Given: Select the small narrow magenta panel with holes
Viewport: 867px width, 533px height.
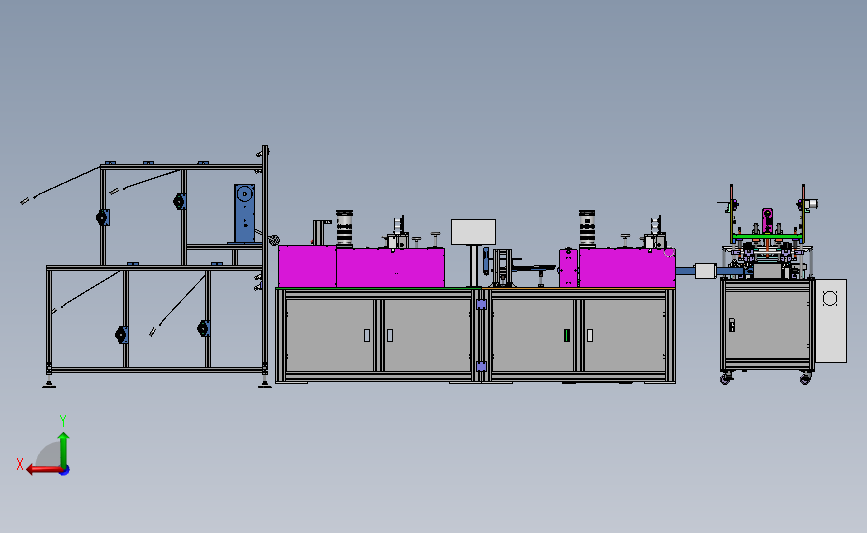Looking at the screenshot, I should (568, 268).
